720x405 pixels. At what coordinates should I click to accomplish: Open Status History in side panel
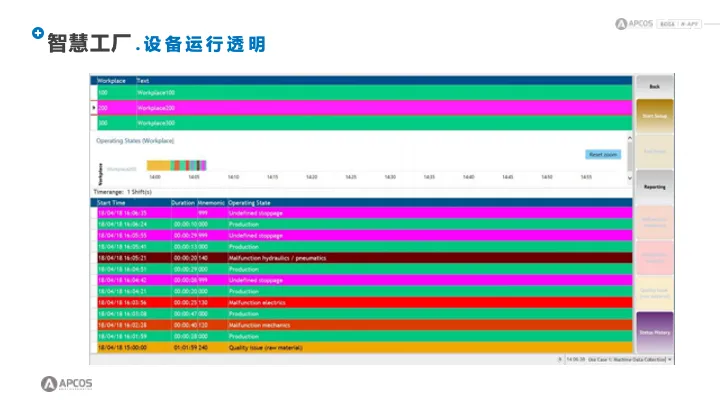(x=655, y=332)
